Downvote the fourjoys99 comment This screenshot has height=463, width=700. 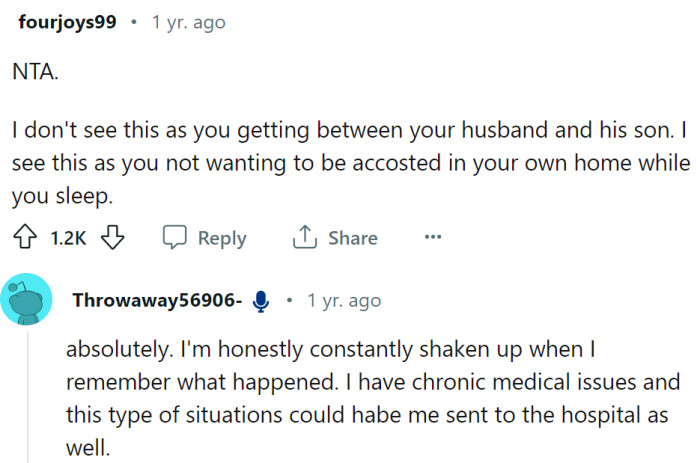tap(113, 238)
